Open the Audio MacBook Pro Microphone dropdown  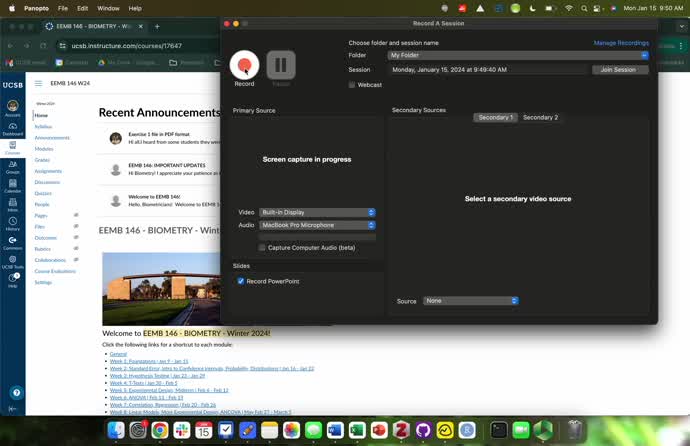[x=317, y=225]
